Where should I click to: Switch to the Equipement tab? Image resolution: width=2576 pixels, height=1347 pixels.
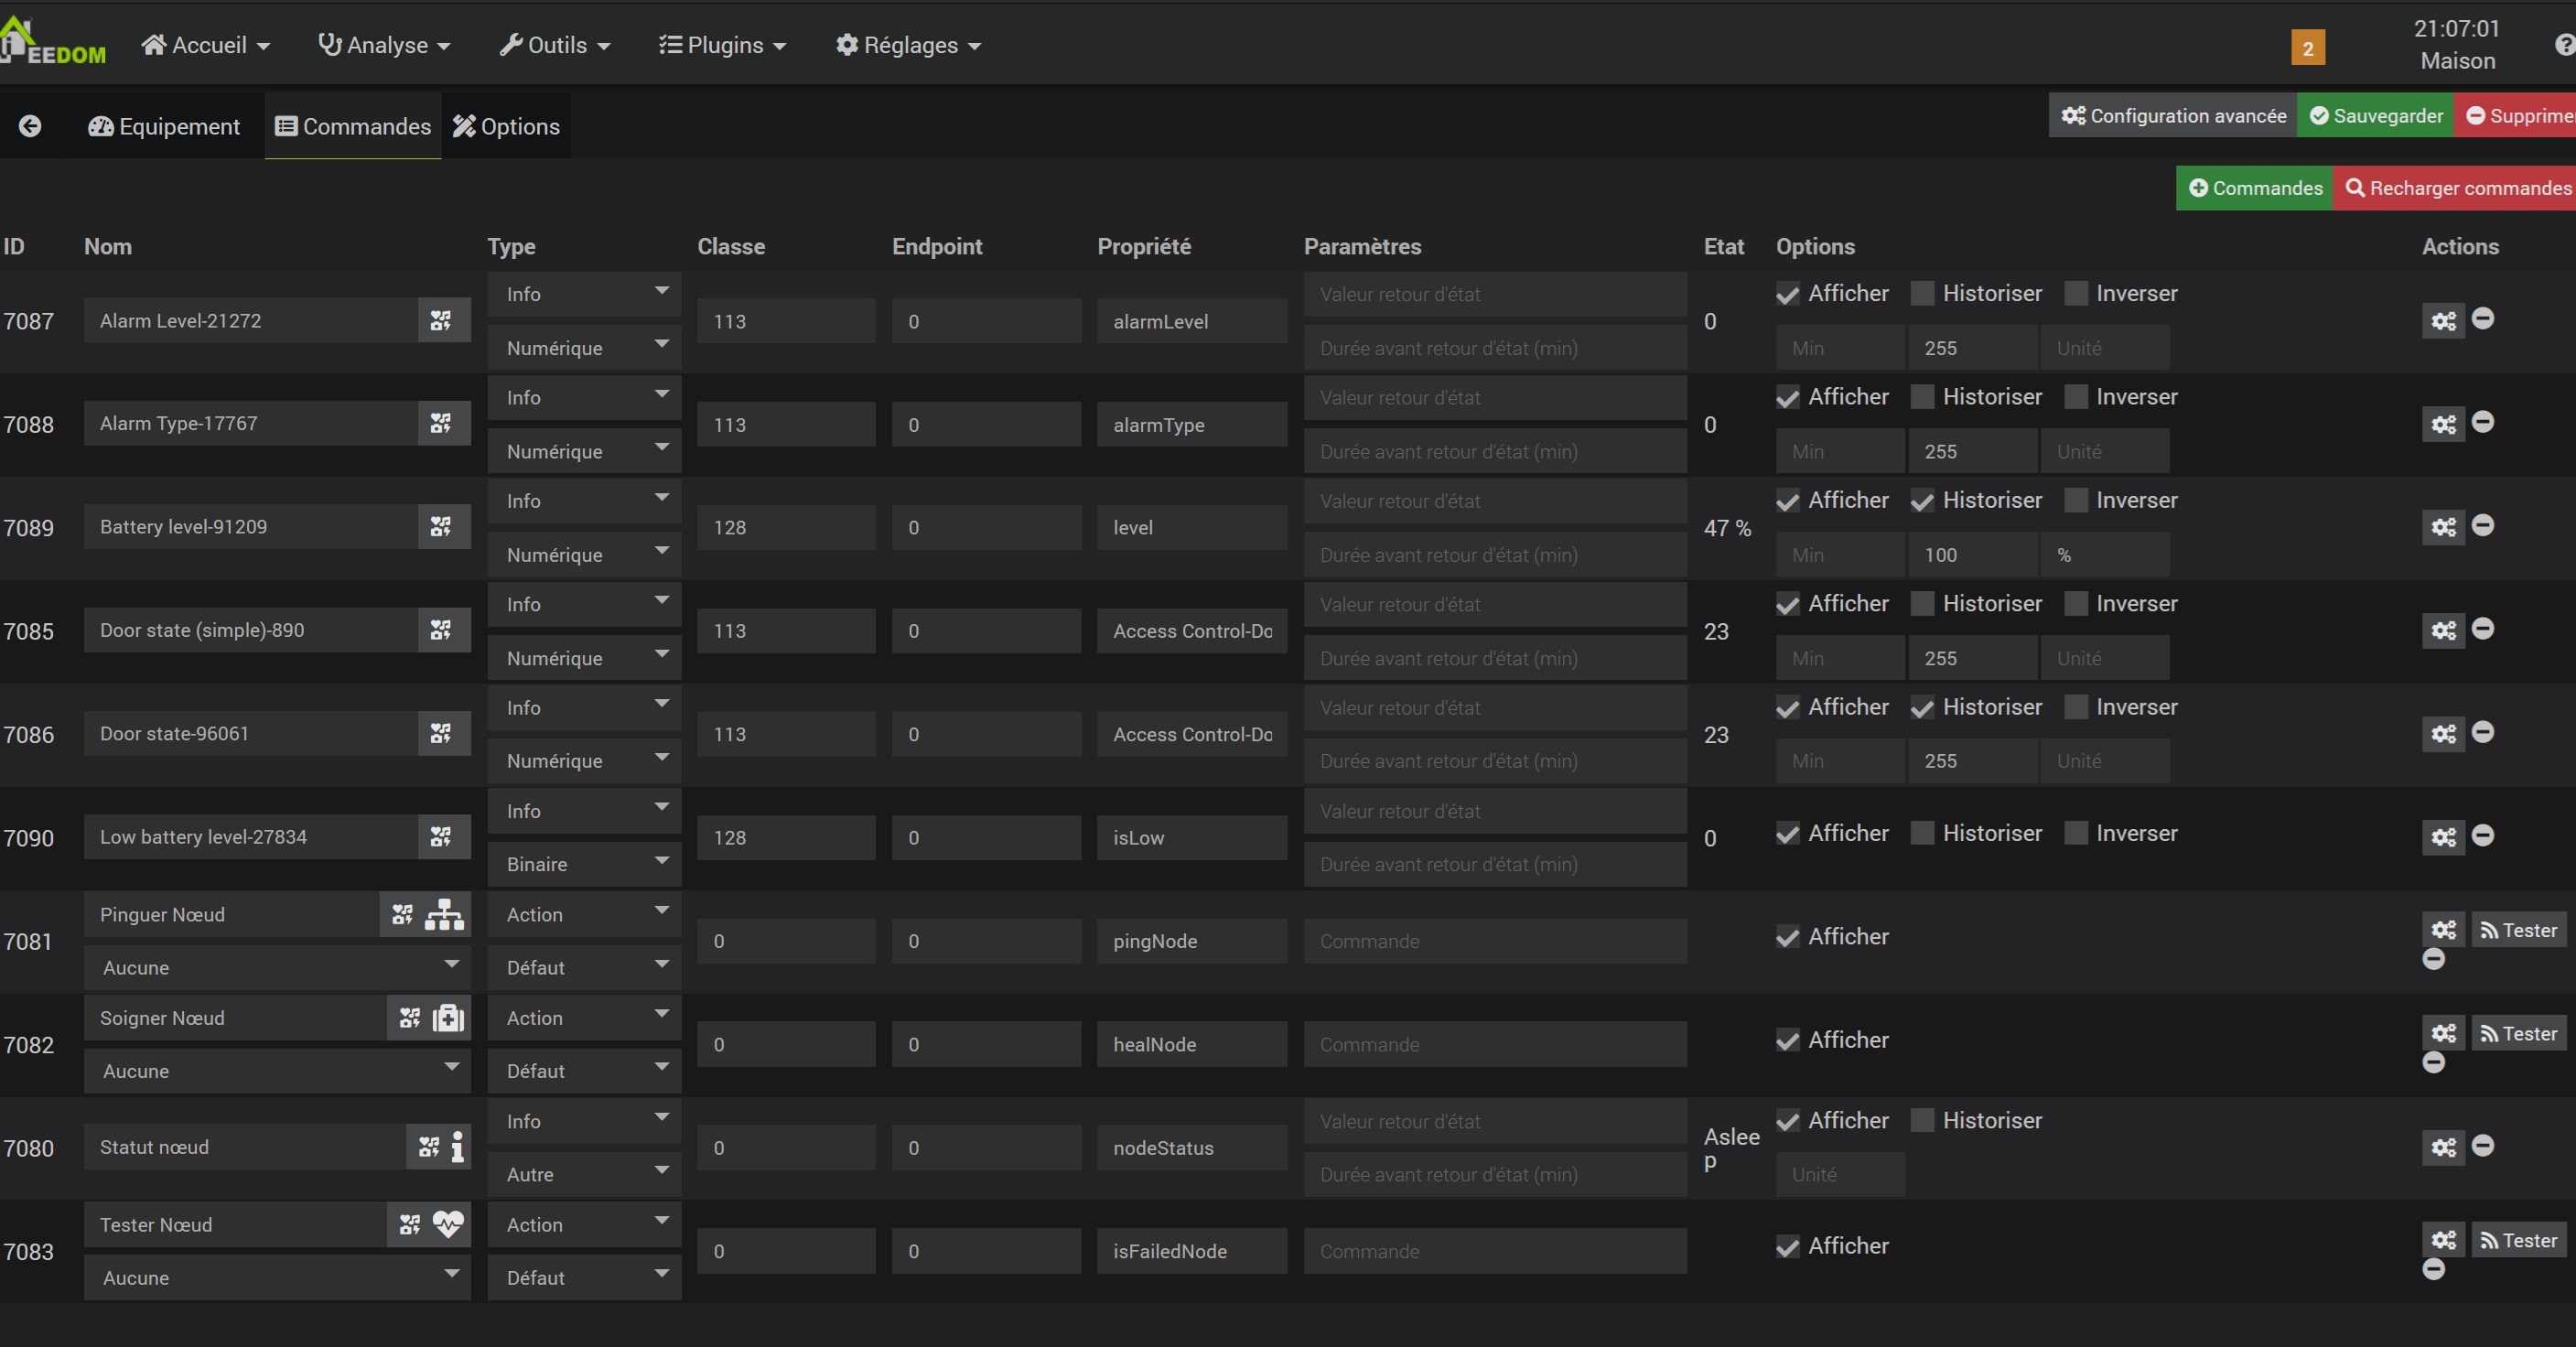click(x=165, y=126)
